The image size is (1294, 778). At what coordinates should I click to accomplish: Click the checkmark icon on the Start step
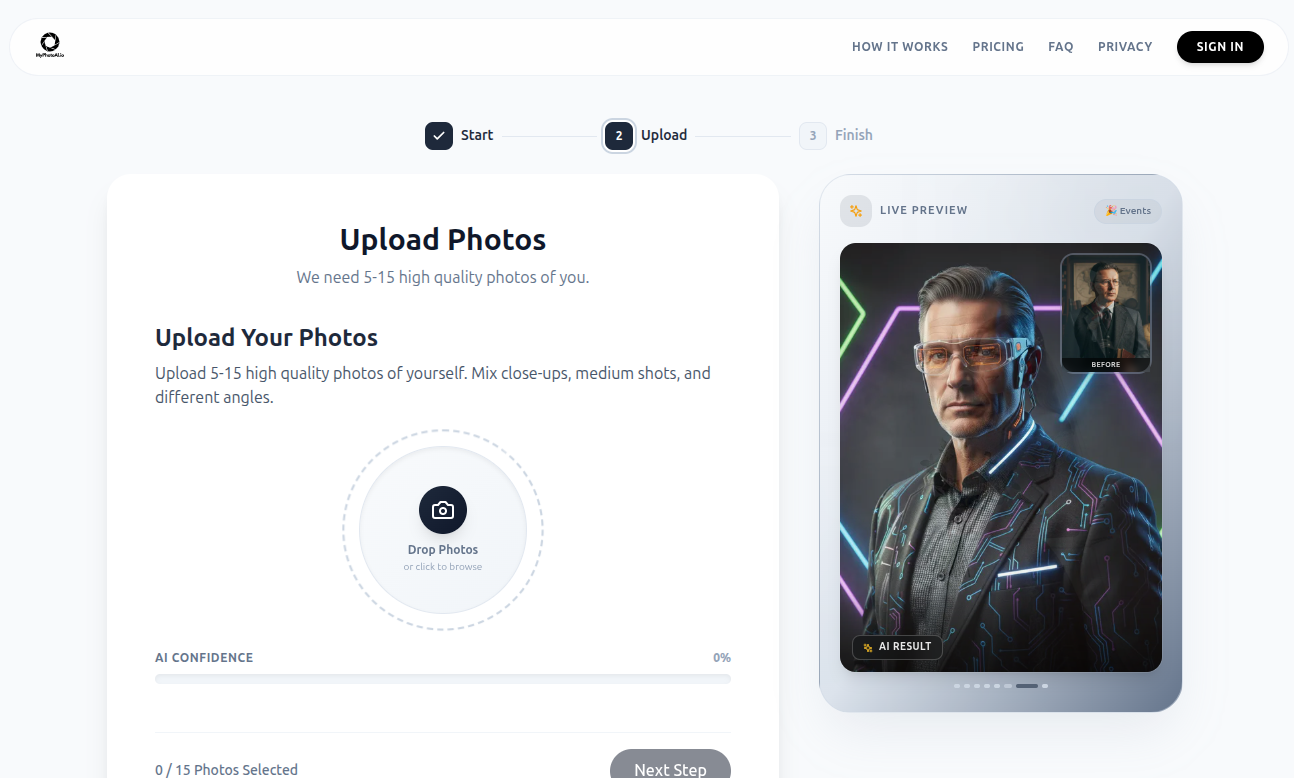[x=438, y=135]
